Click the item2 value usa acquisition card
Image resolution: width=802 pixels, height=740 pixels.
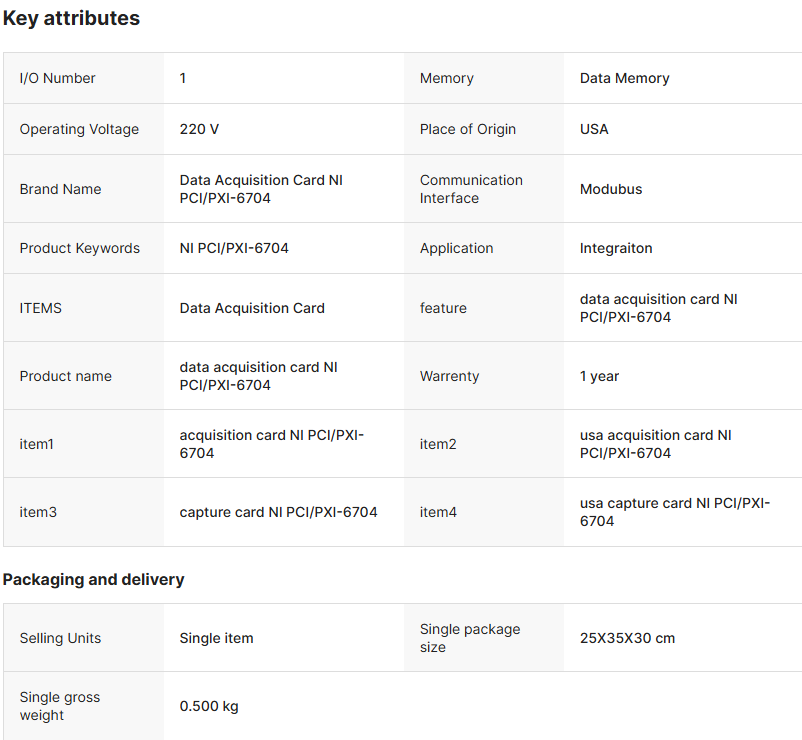tap(655, 444)
